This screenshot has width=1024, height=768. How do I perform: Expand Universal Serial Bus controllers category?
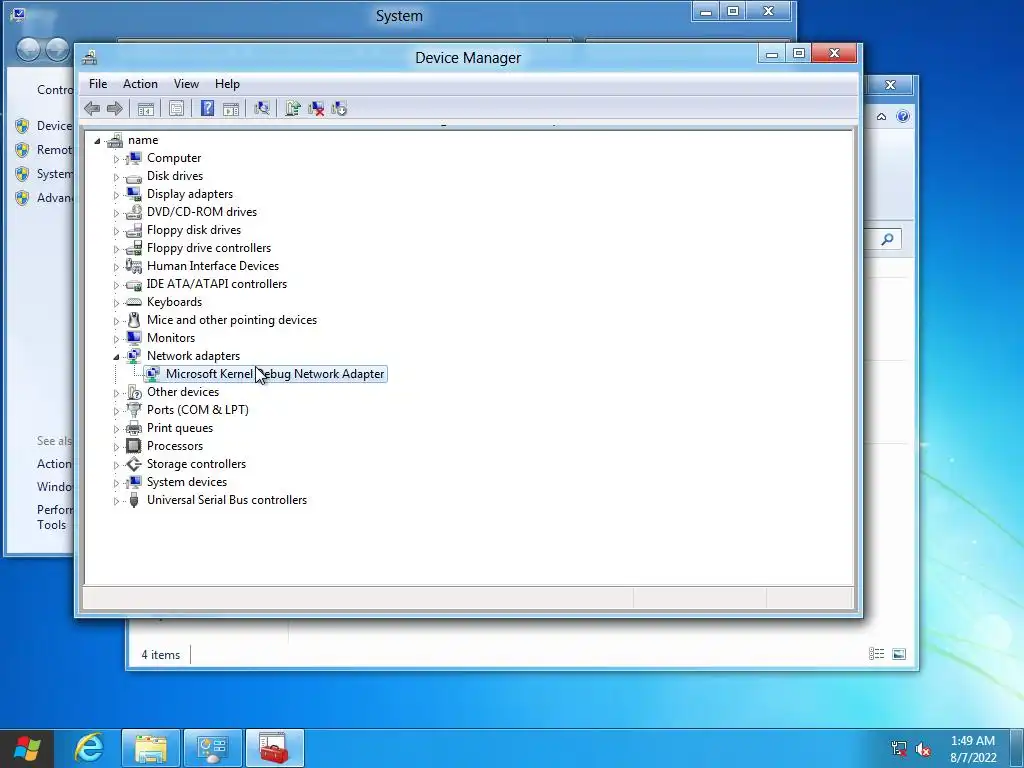click(x=116, y=501)
